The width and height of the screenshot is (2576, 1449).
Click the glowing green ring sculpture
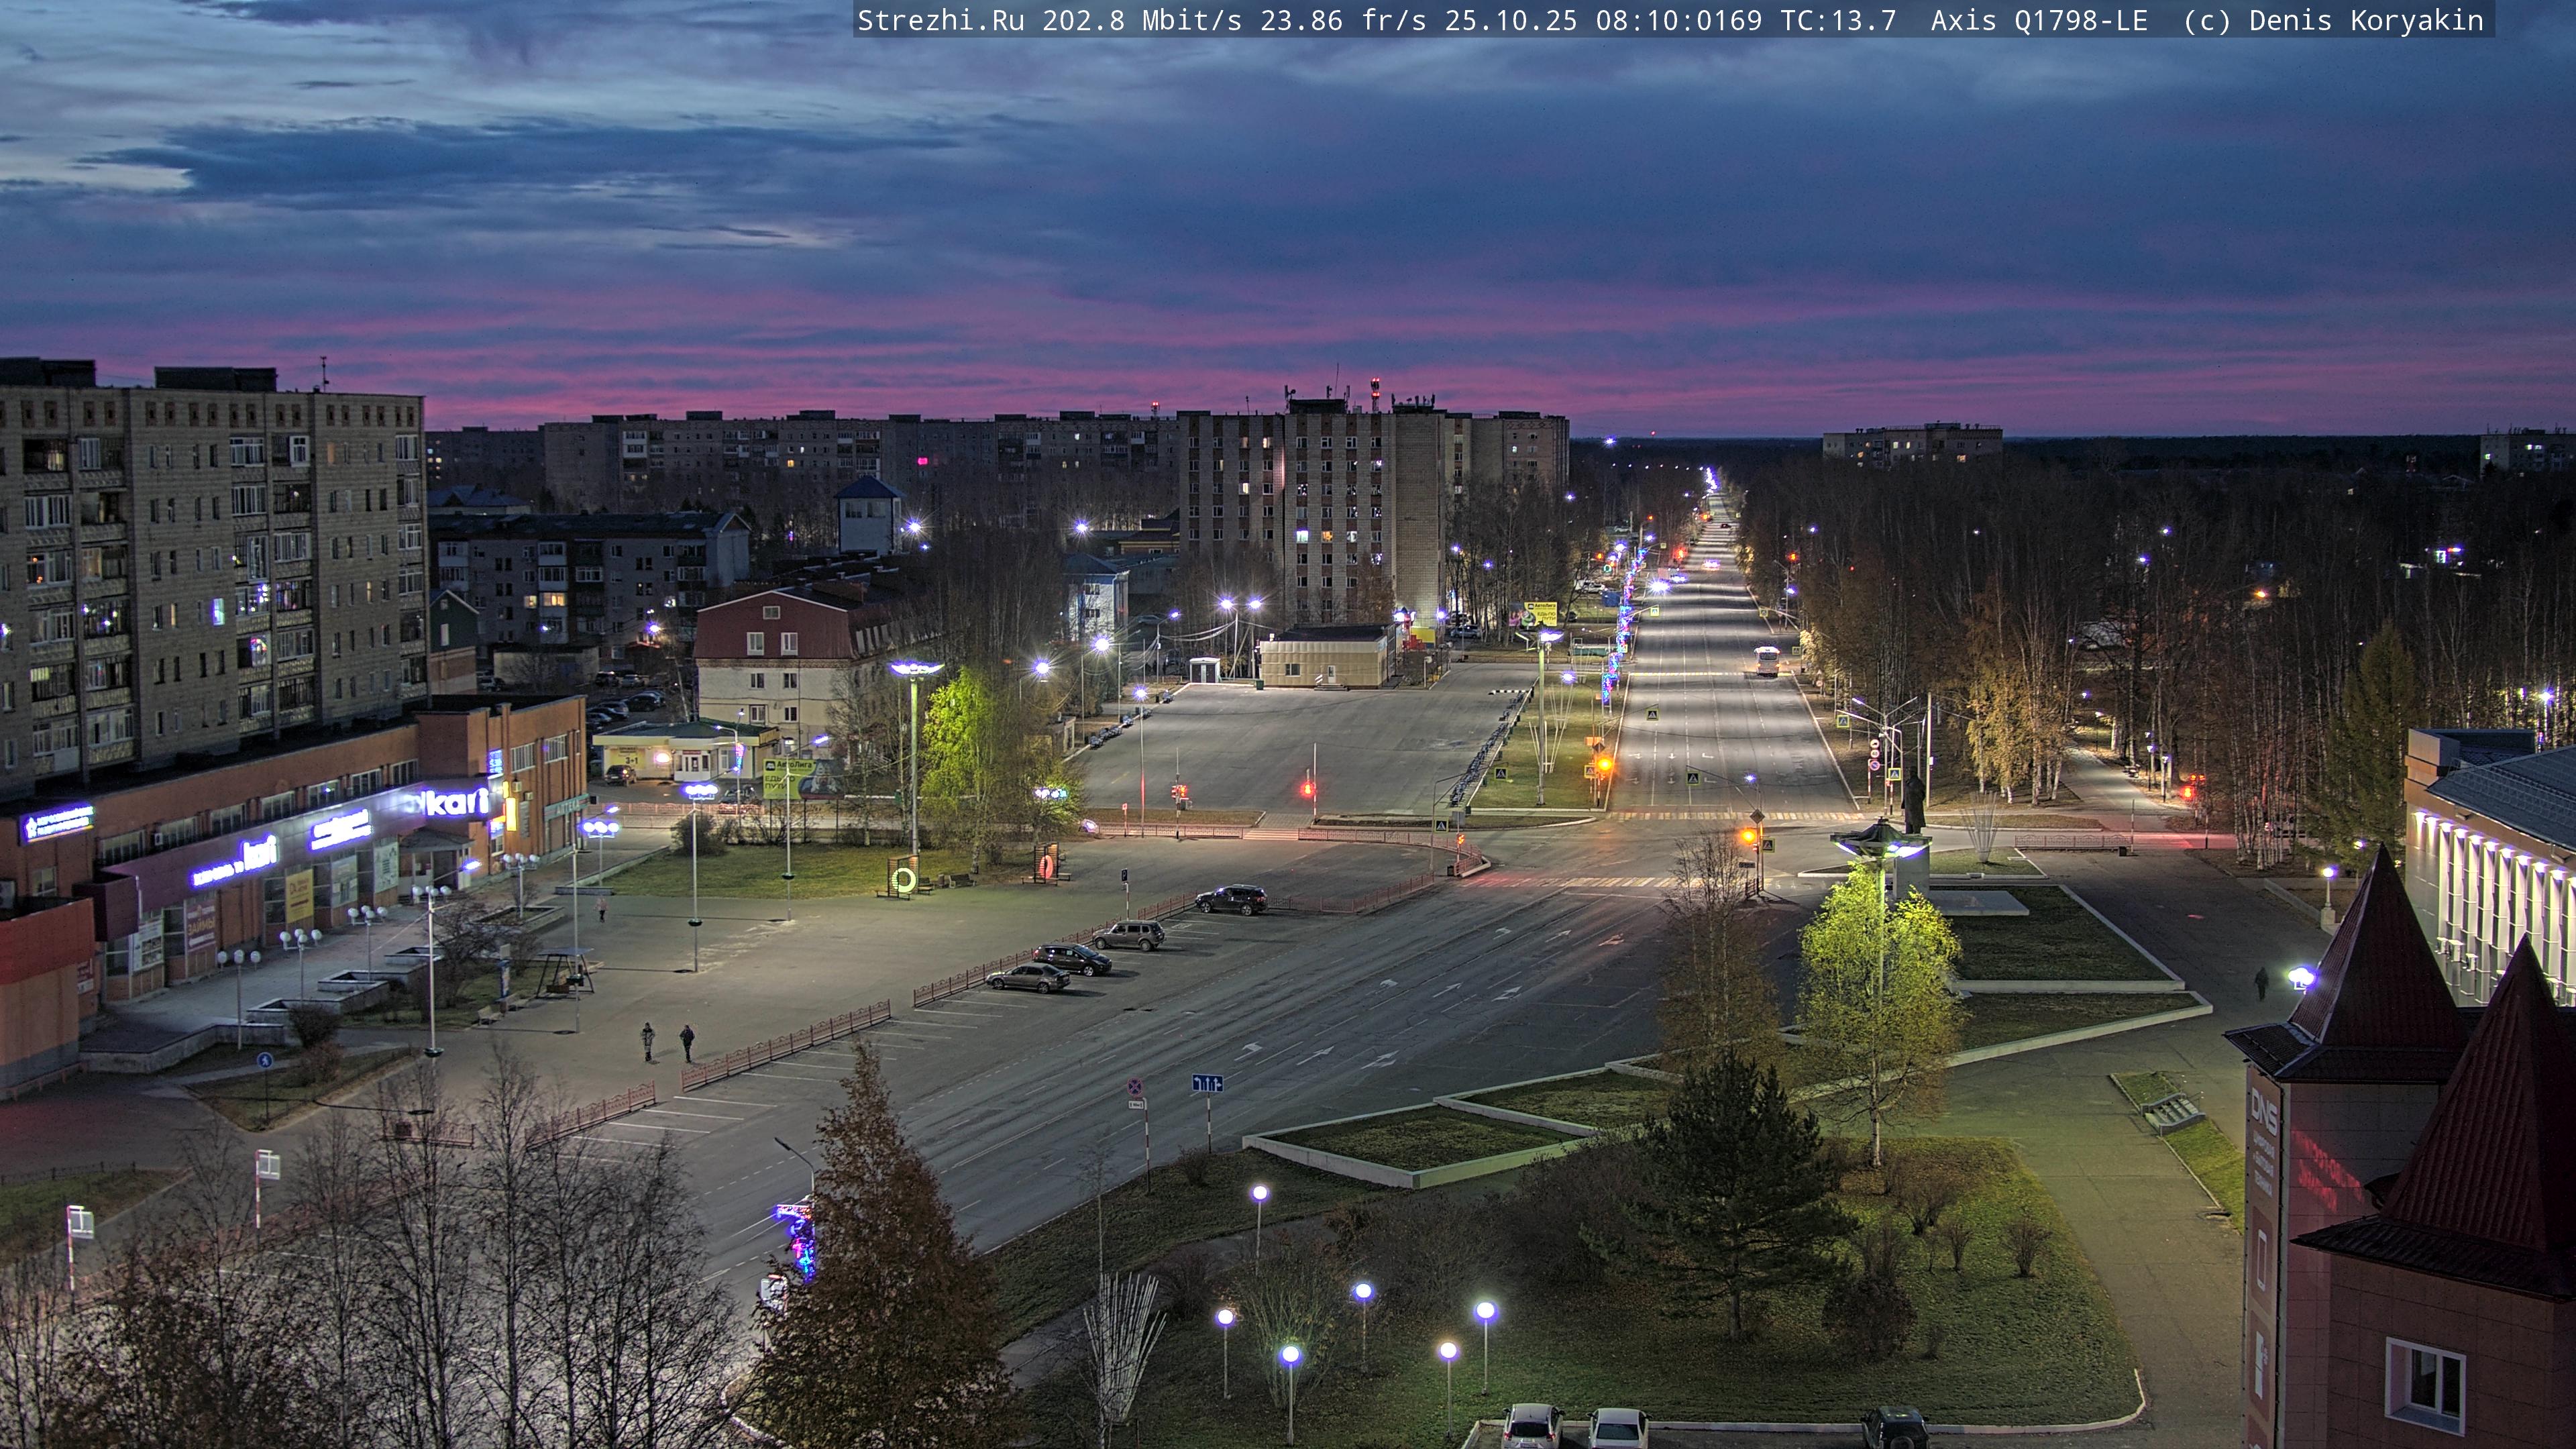tap(904, 879)
